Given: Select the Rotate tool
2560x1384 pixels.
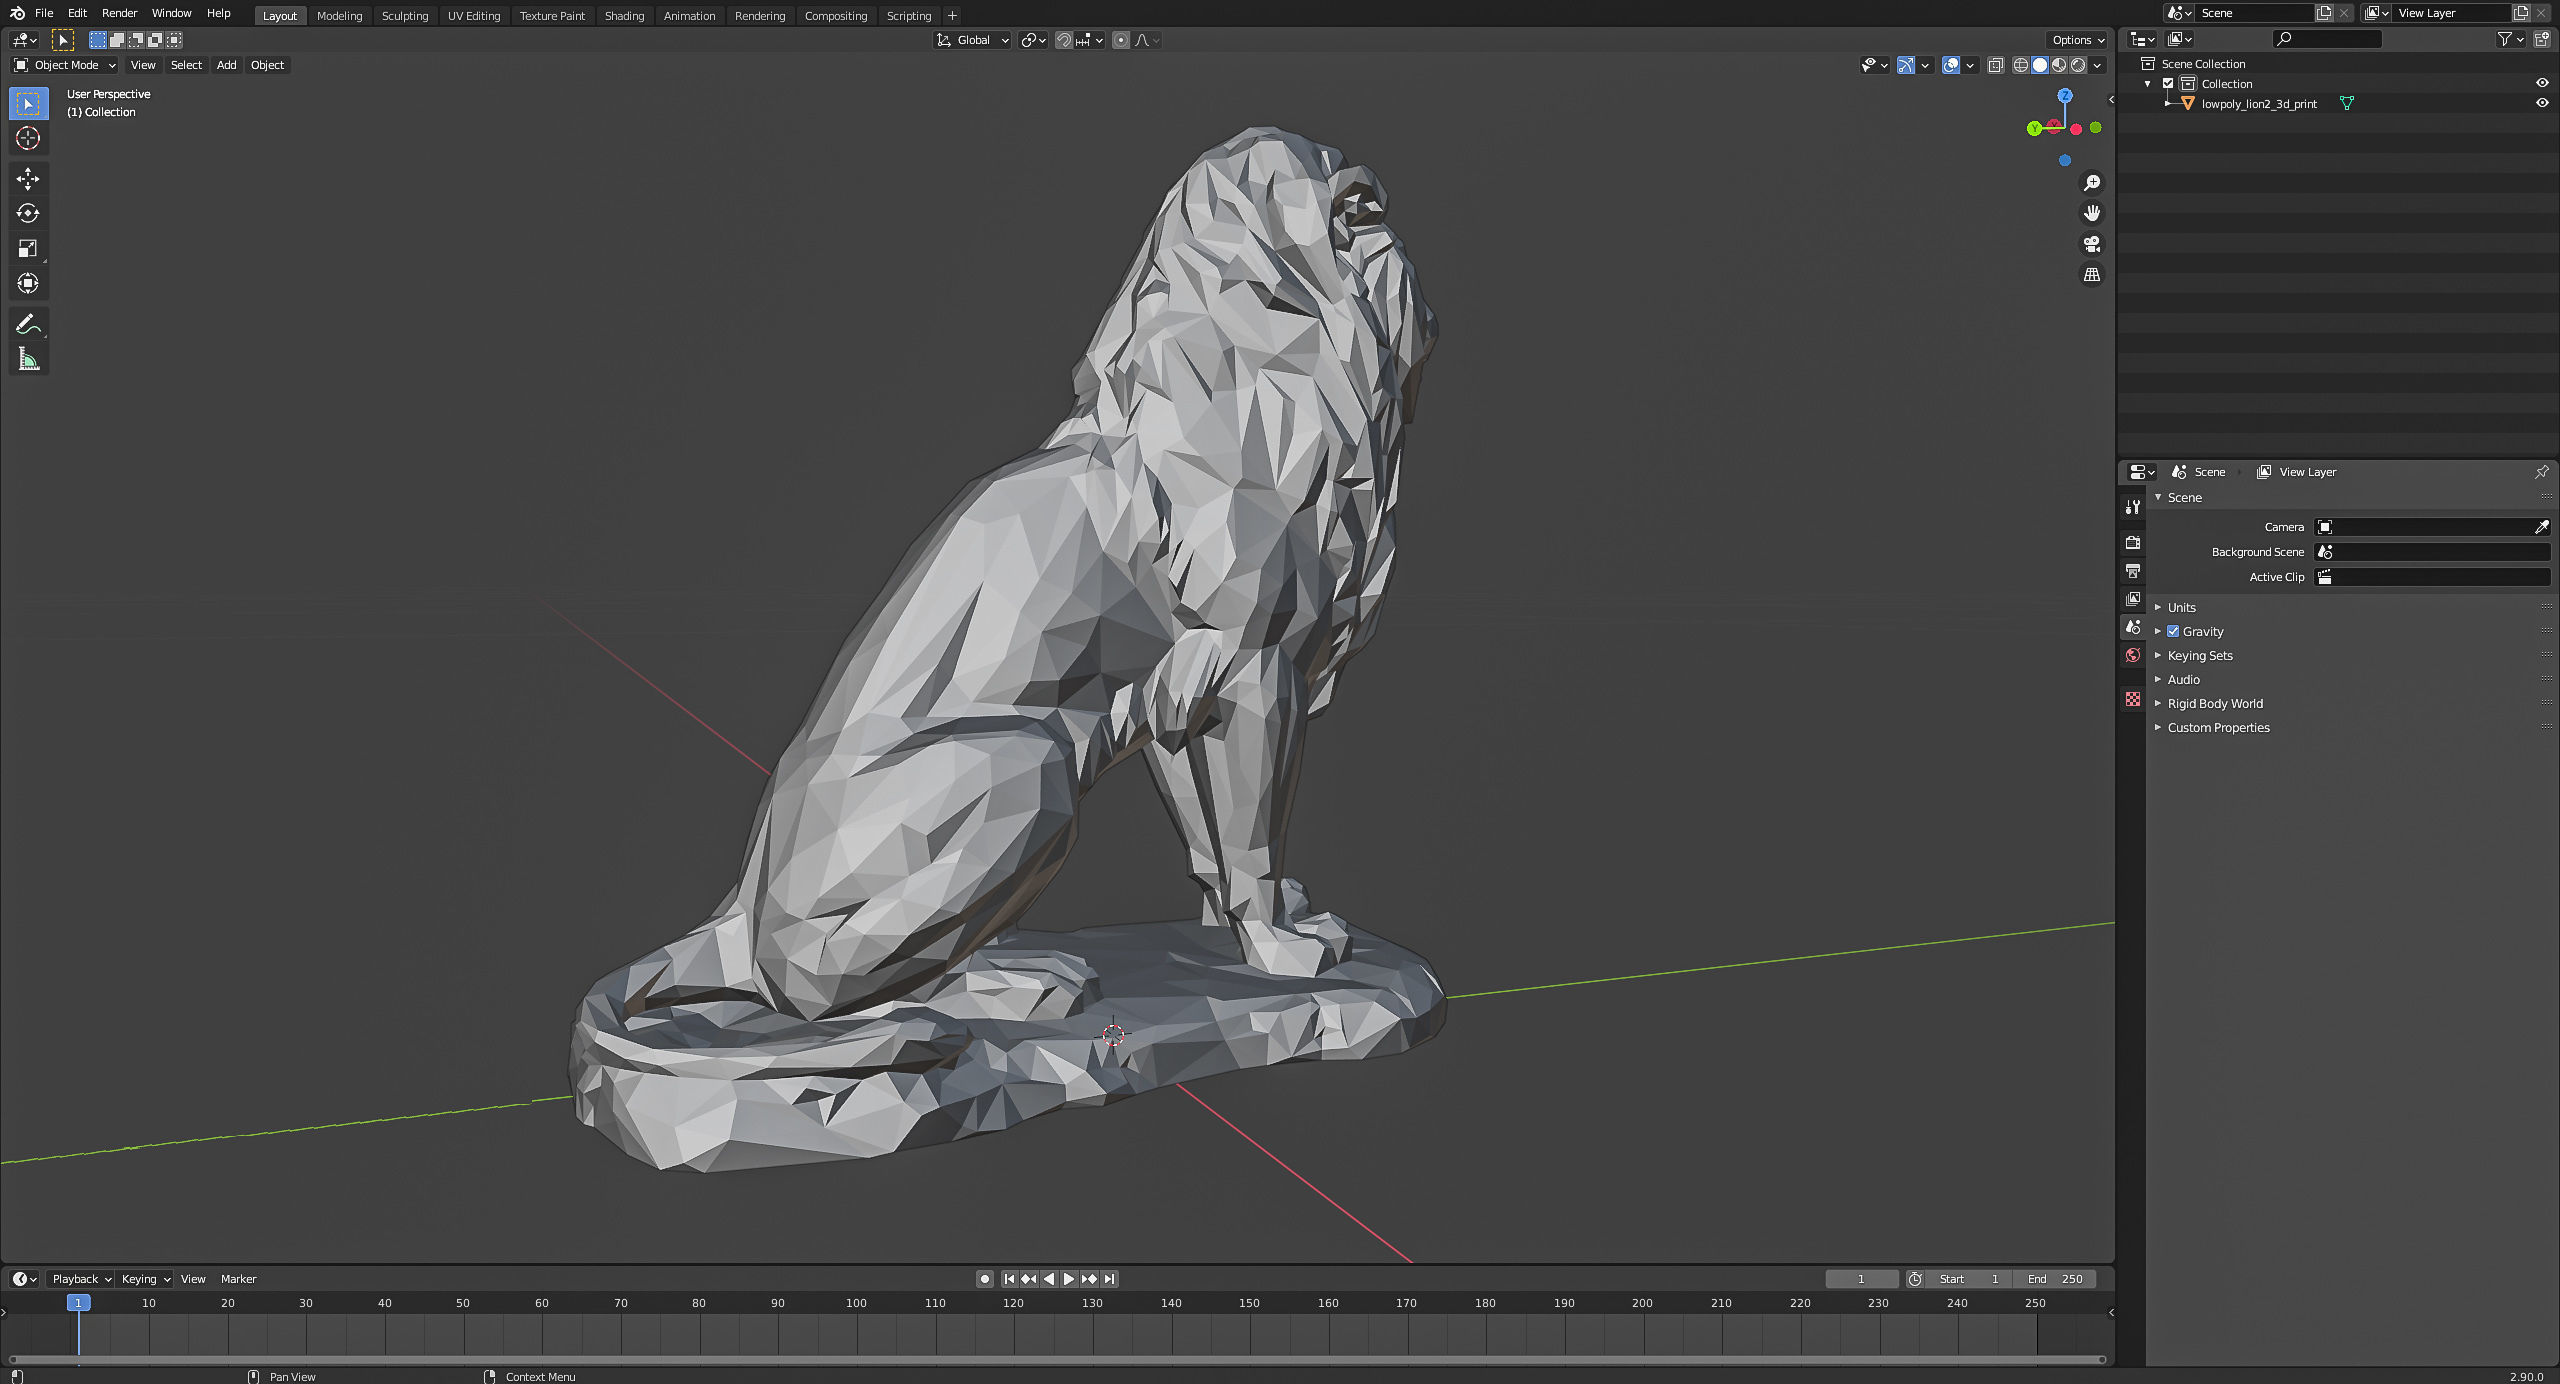Looking at the screenshot, I should (28, 213).
